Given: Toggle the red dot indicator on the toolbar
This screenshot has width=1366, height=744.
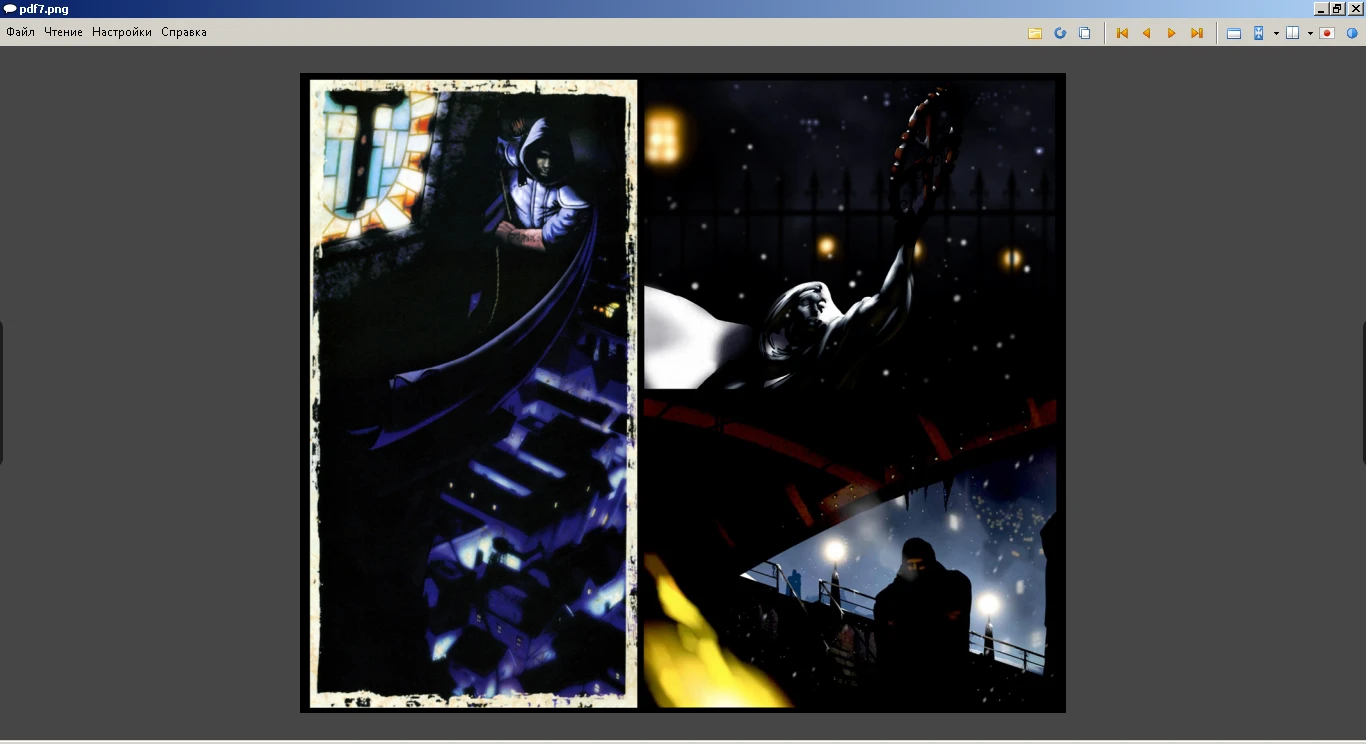Looking at the screenshot, I should click(x=1326, y=32).
